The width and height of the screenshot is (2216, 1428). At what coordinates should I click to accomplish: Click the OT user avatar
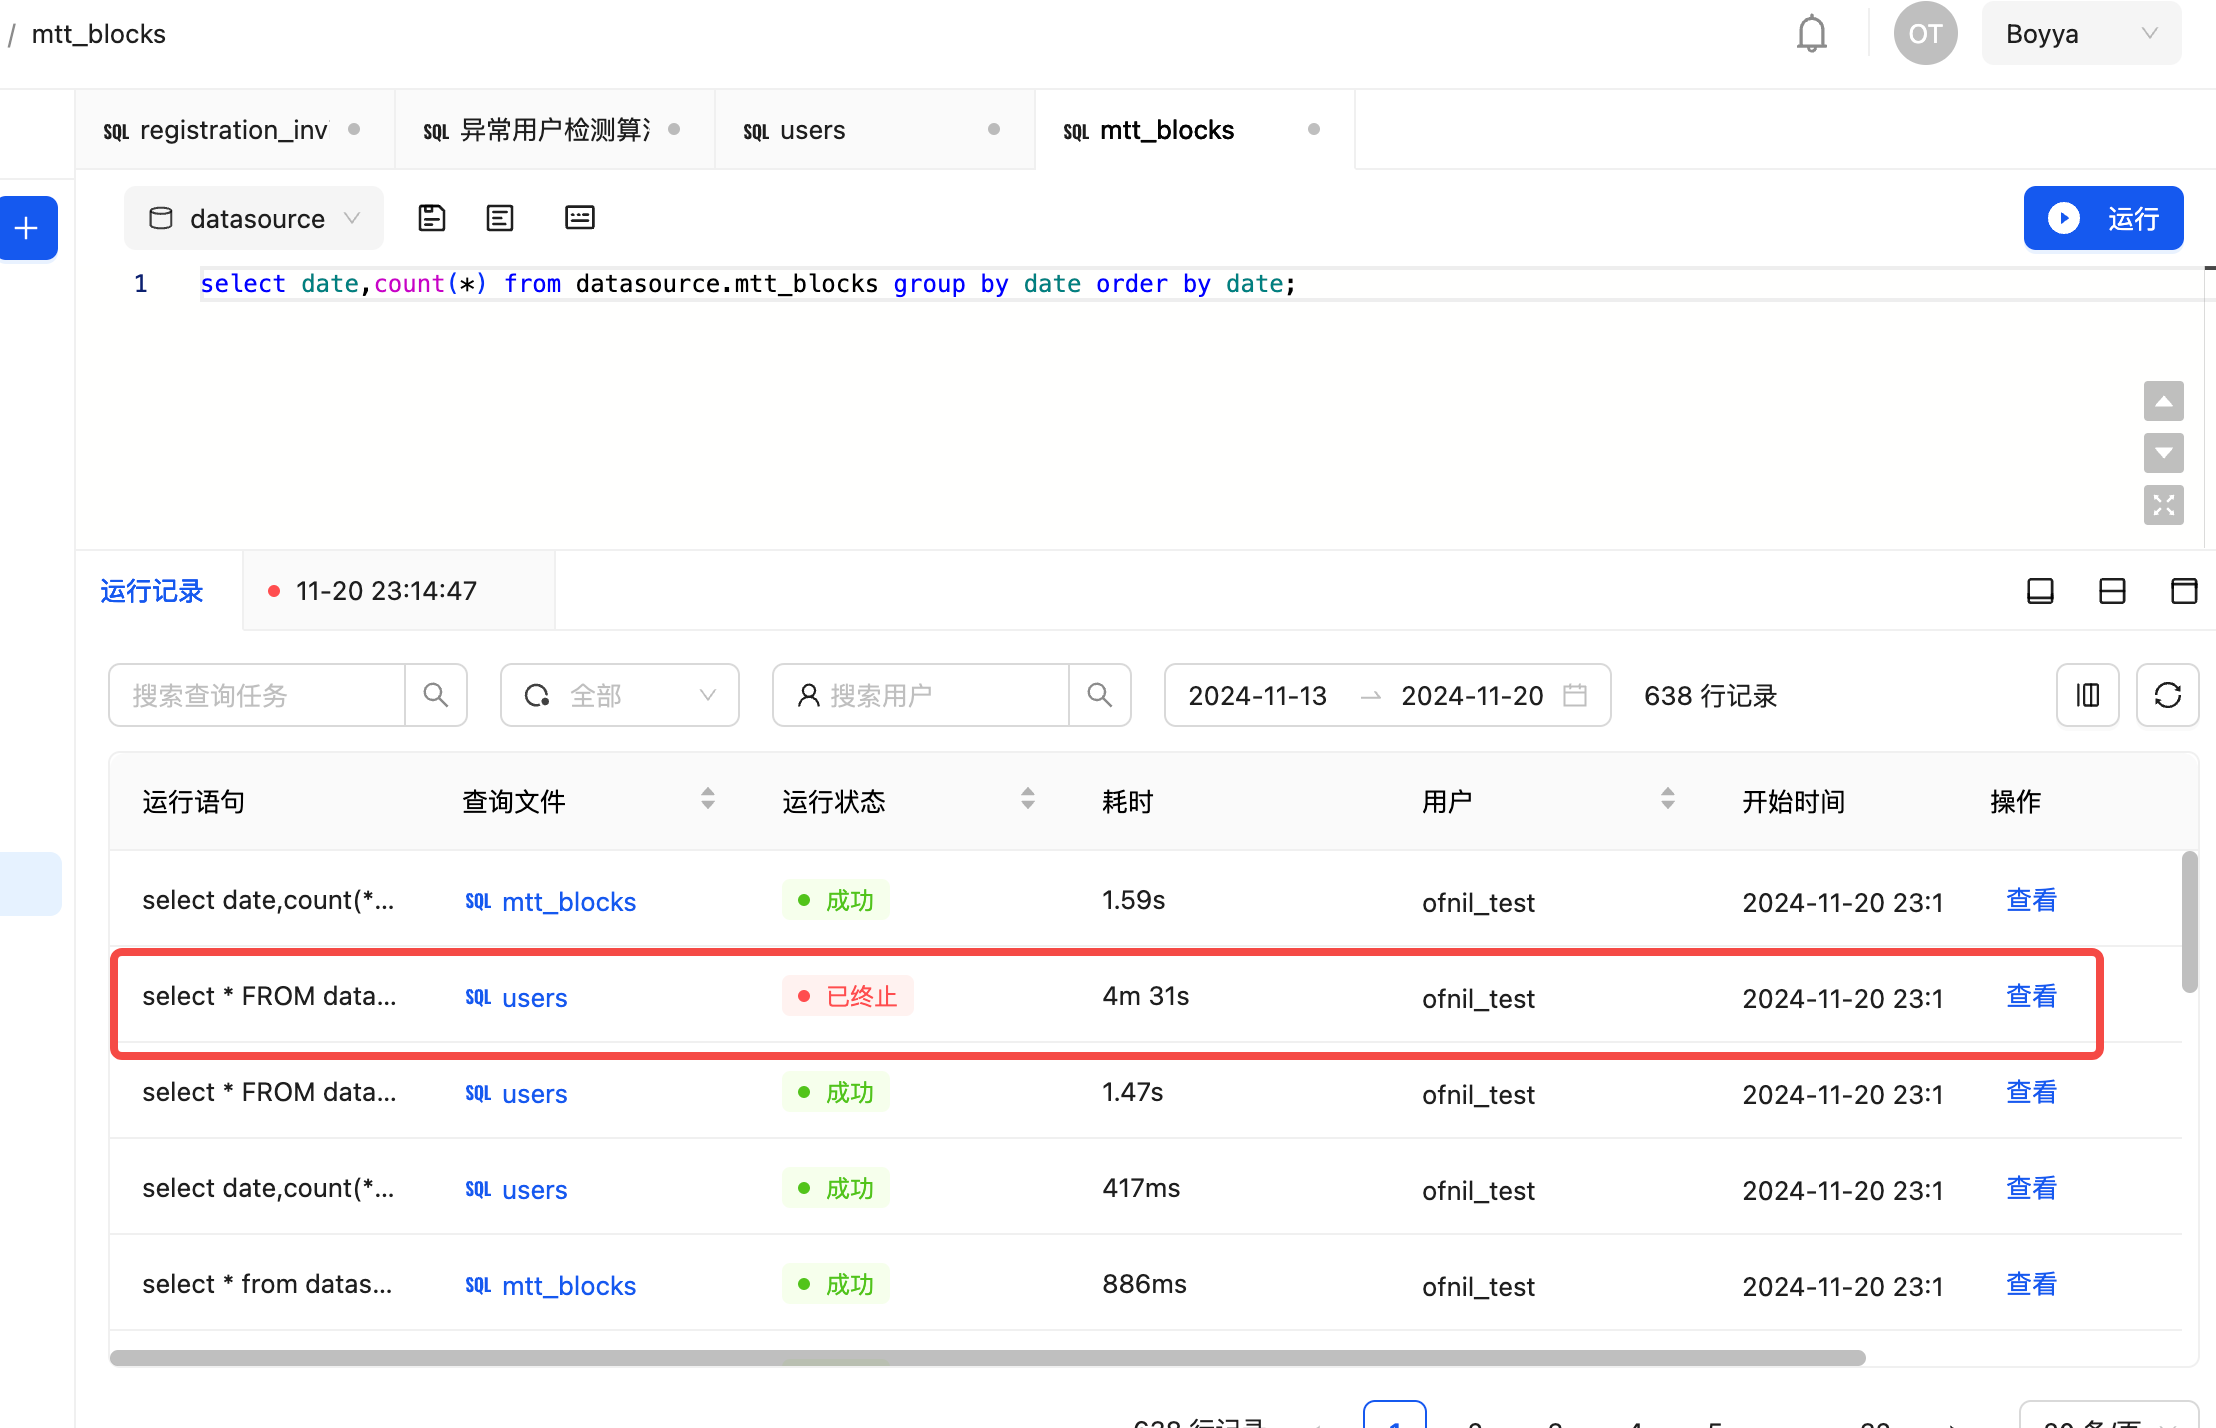pyautogui.click(x=1925, y=34)
